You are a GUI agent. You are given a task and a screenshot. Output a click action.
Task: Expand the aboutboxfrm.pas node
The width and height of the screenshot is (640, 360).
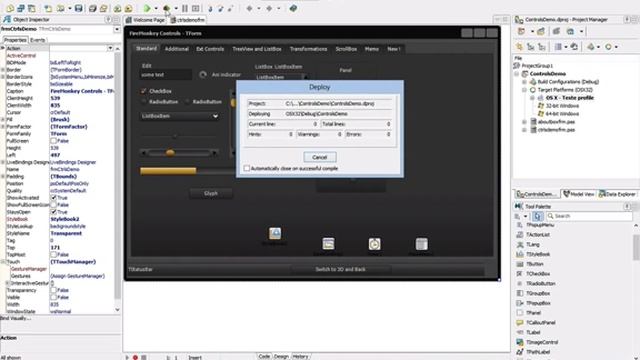click(524, 122)
